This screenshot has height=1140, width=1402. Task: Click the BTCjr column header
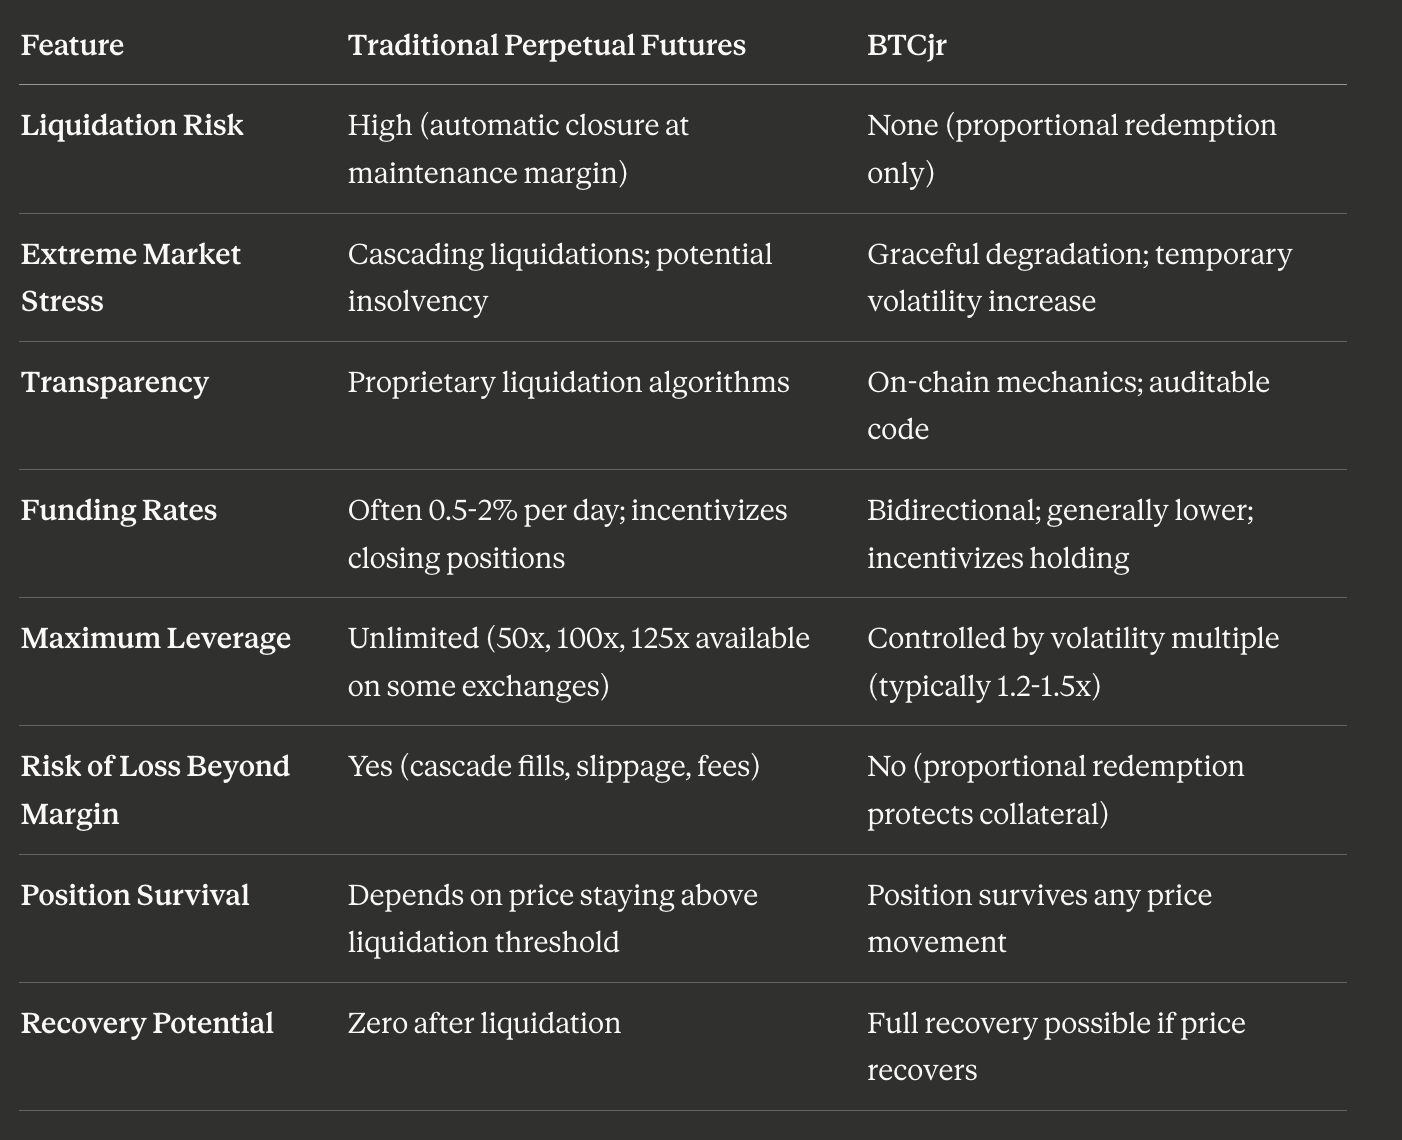pyautogui.click(x=906, y=45)
